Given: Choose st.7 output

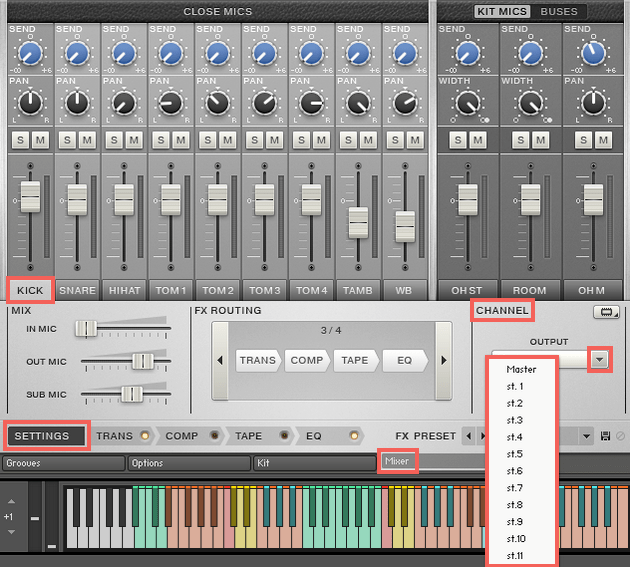Looking at the screenshot, I should 521,488.
